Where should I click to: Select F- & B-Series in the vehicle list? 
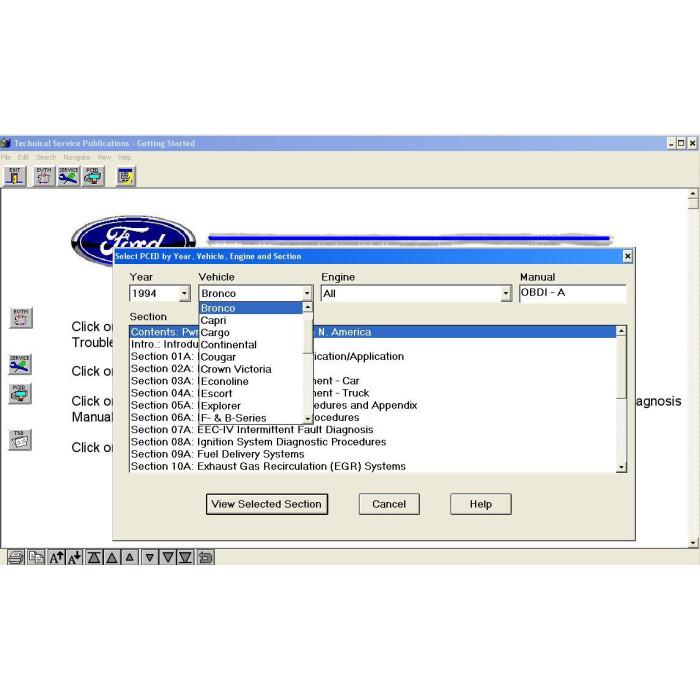click(x=251, y=418)
